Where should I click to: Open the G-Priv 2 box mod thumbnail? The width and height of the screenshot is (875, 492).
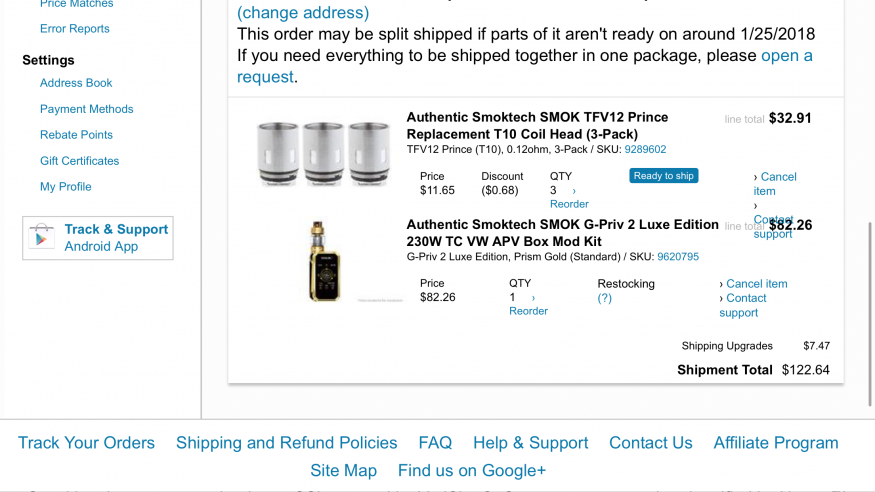(x=324, y=261)
